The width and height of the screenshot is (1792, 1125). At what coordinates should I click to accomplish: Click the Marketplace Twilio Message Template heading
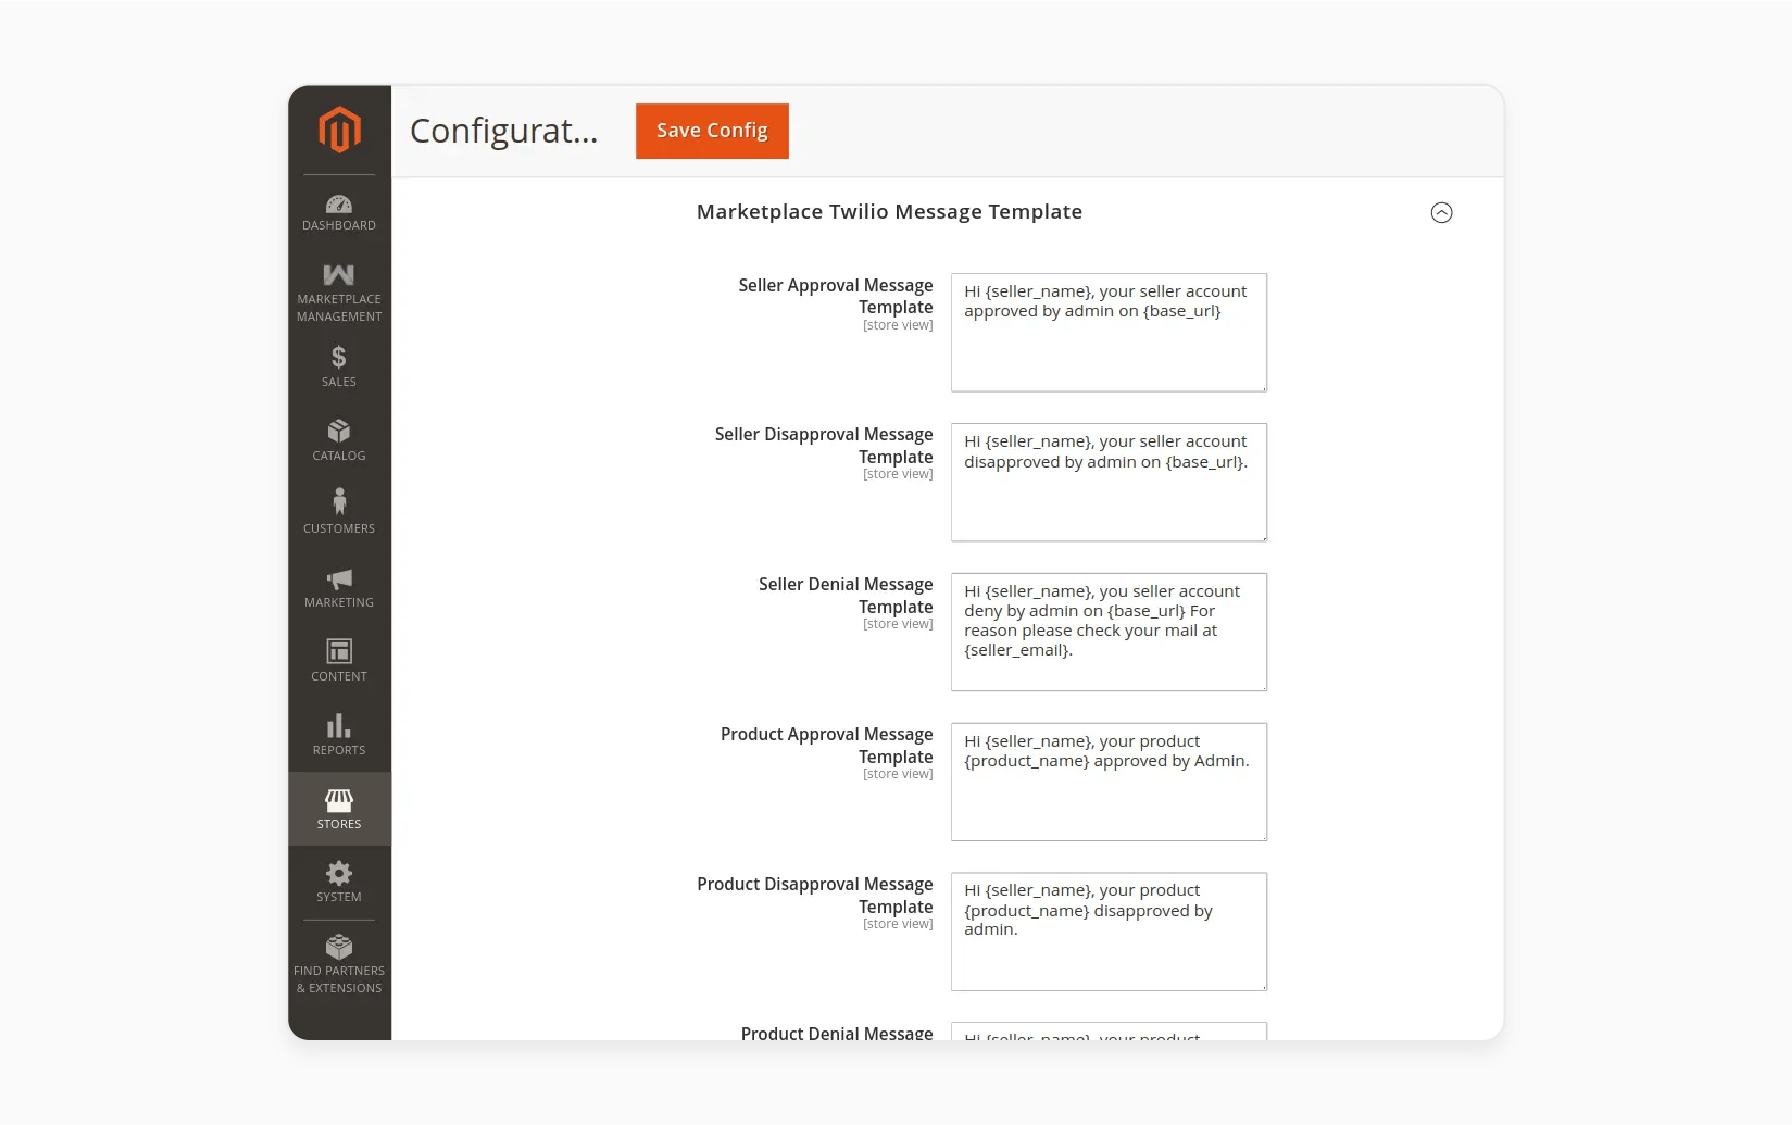889,212
